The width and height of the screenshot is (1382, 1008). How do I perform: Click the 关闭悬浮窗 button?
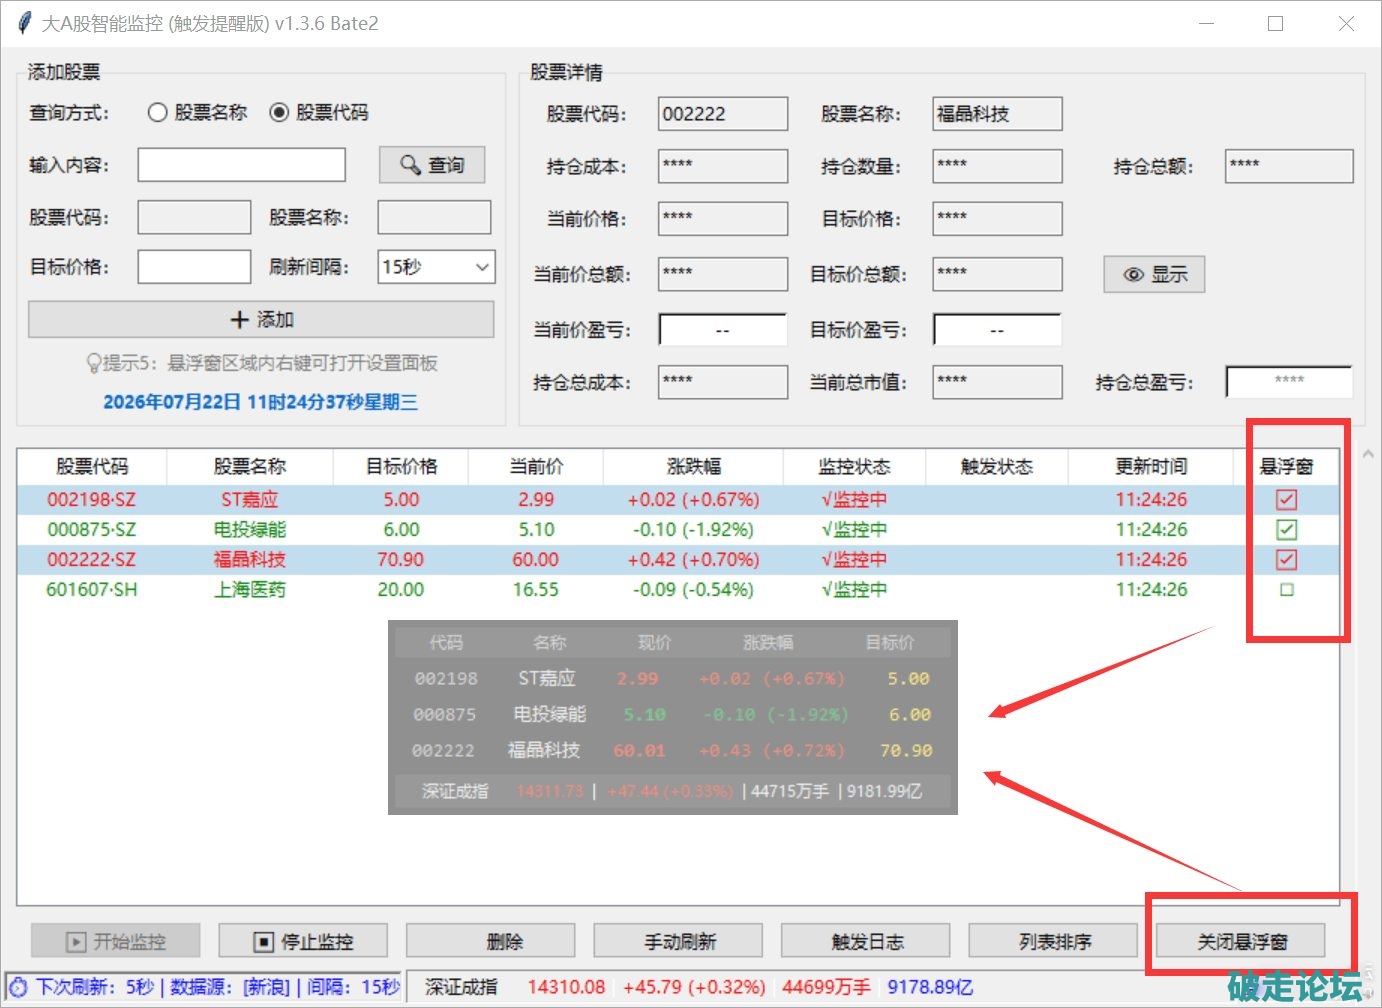[x=1241, y=941]
